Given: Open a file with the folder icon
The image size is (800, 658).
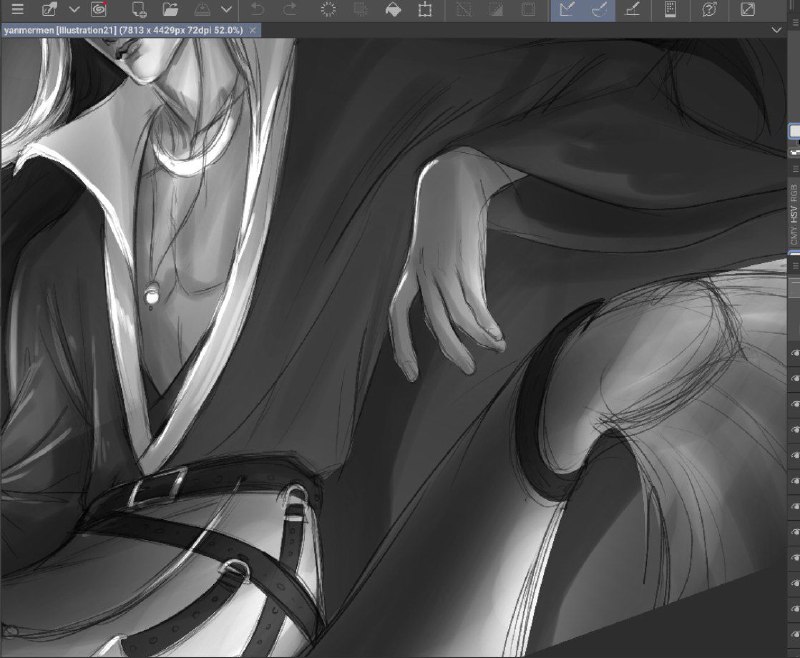Looking at the screenshot, I should click(x=170, y=9).
